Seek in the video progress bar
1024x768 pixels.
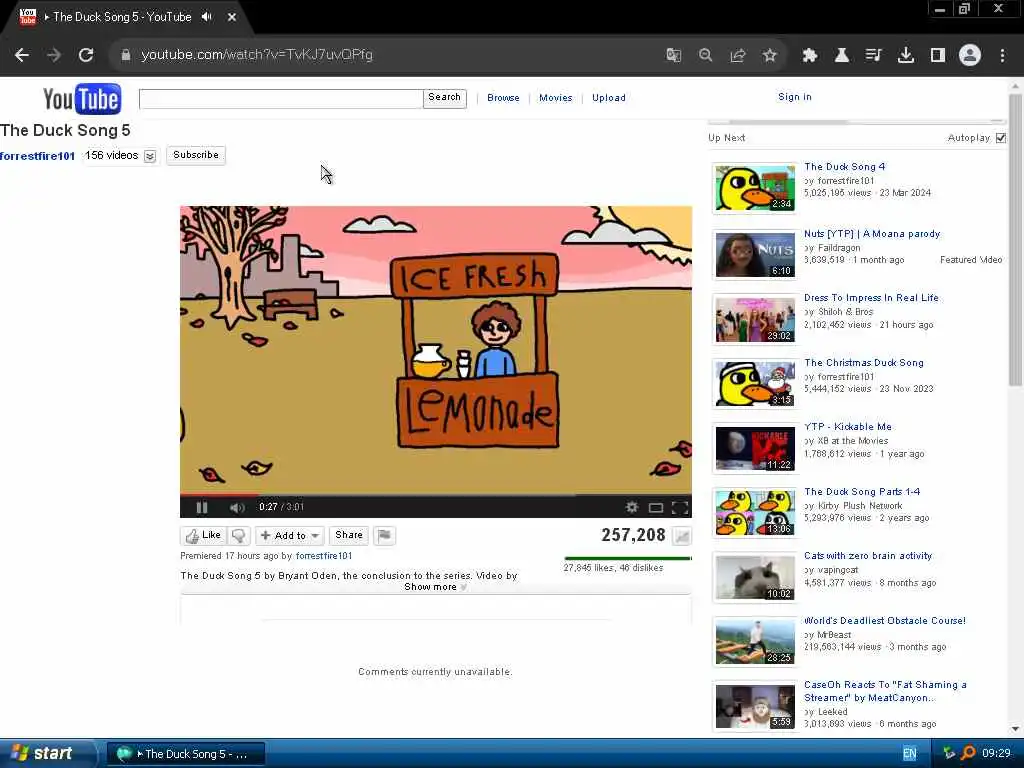[x=436, y=495]
